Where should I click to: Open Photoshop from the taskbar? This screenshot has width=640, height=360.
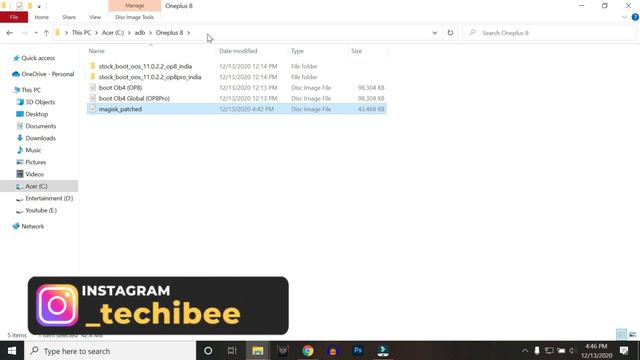[x=358, y=351]
